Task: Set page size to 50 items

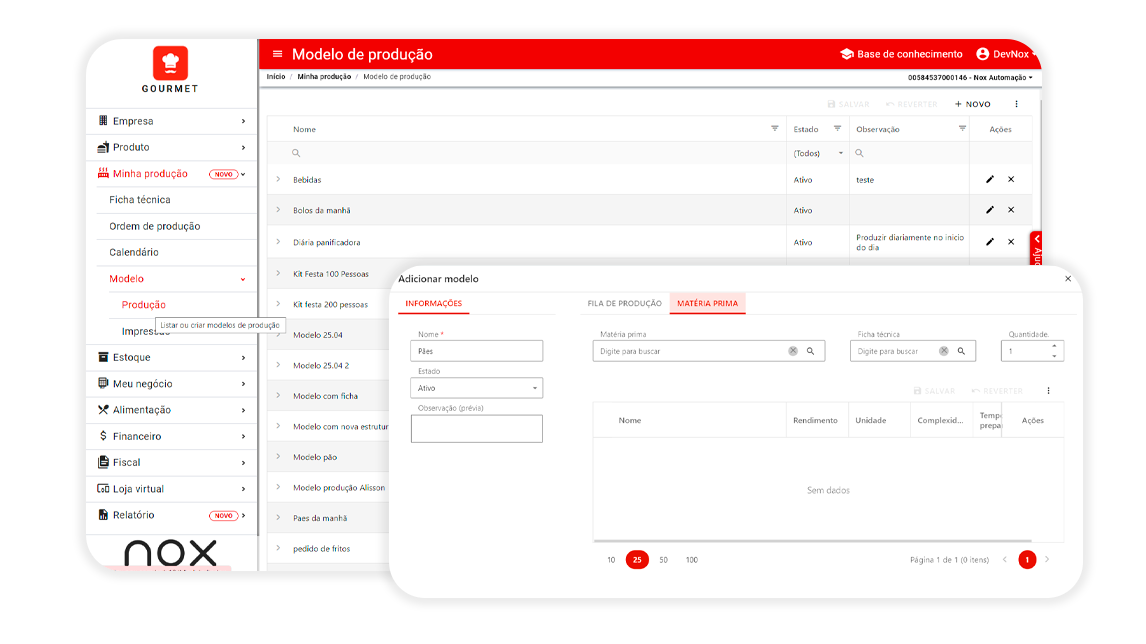Action: click(664, 560)
